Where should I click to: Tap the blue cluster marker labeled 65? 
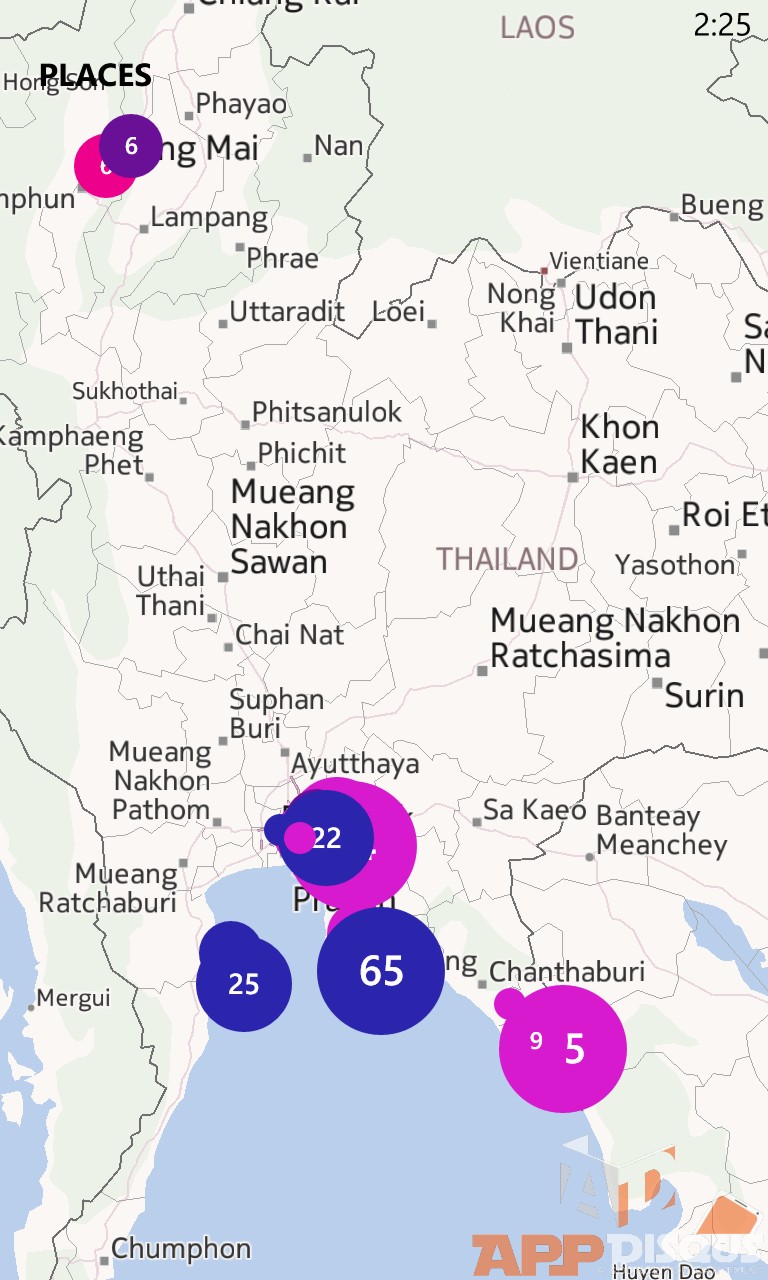[x=381, y=970]
